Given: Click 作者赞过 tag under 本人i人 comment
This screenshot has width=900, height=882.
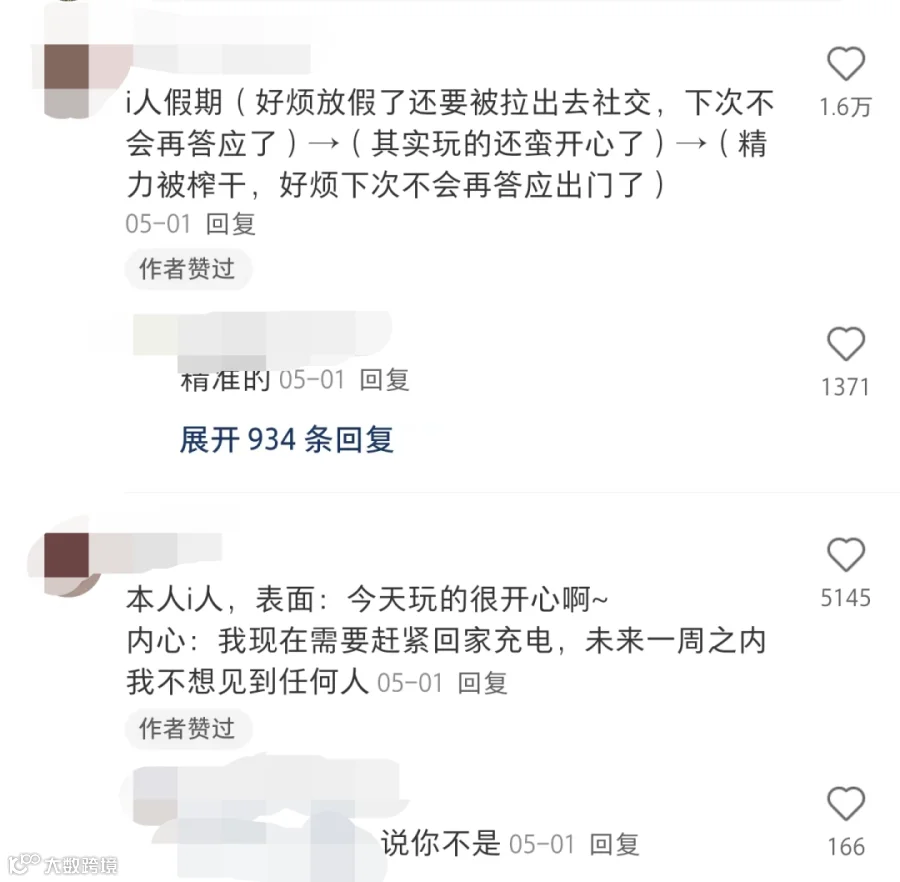Looking at the screenshot, I should tap(188, 729).
